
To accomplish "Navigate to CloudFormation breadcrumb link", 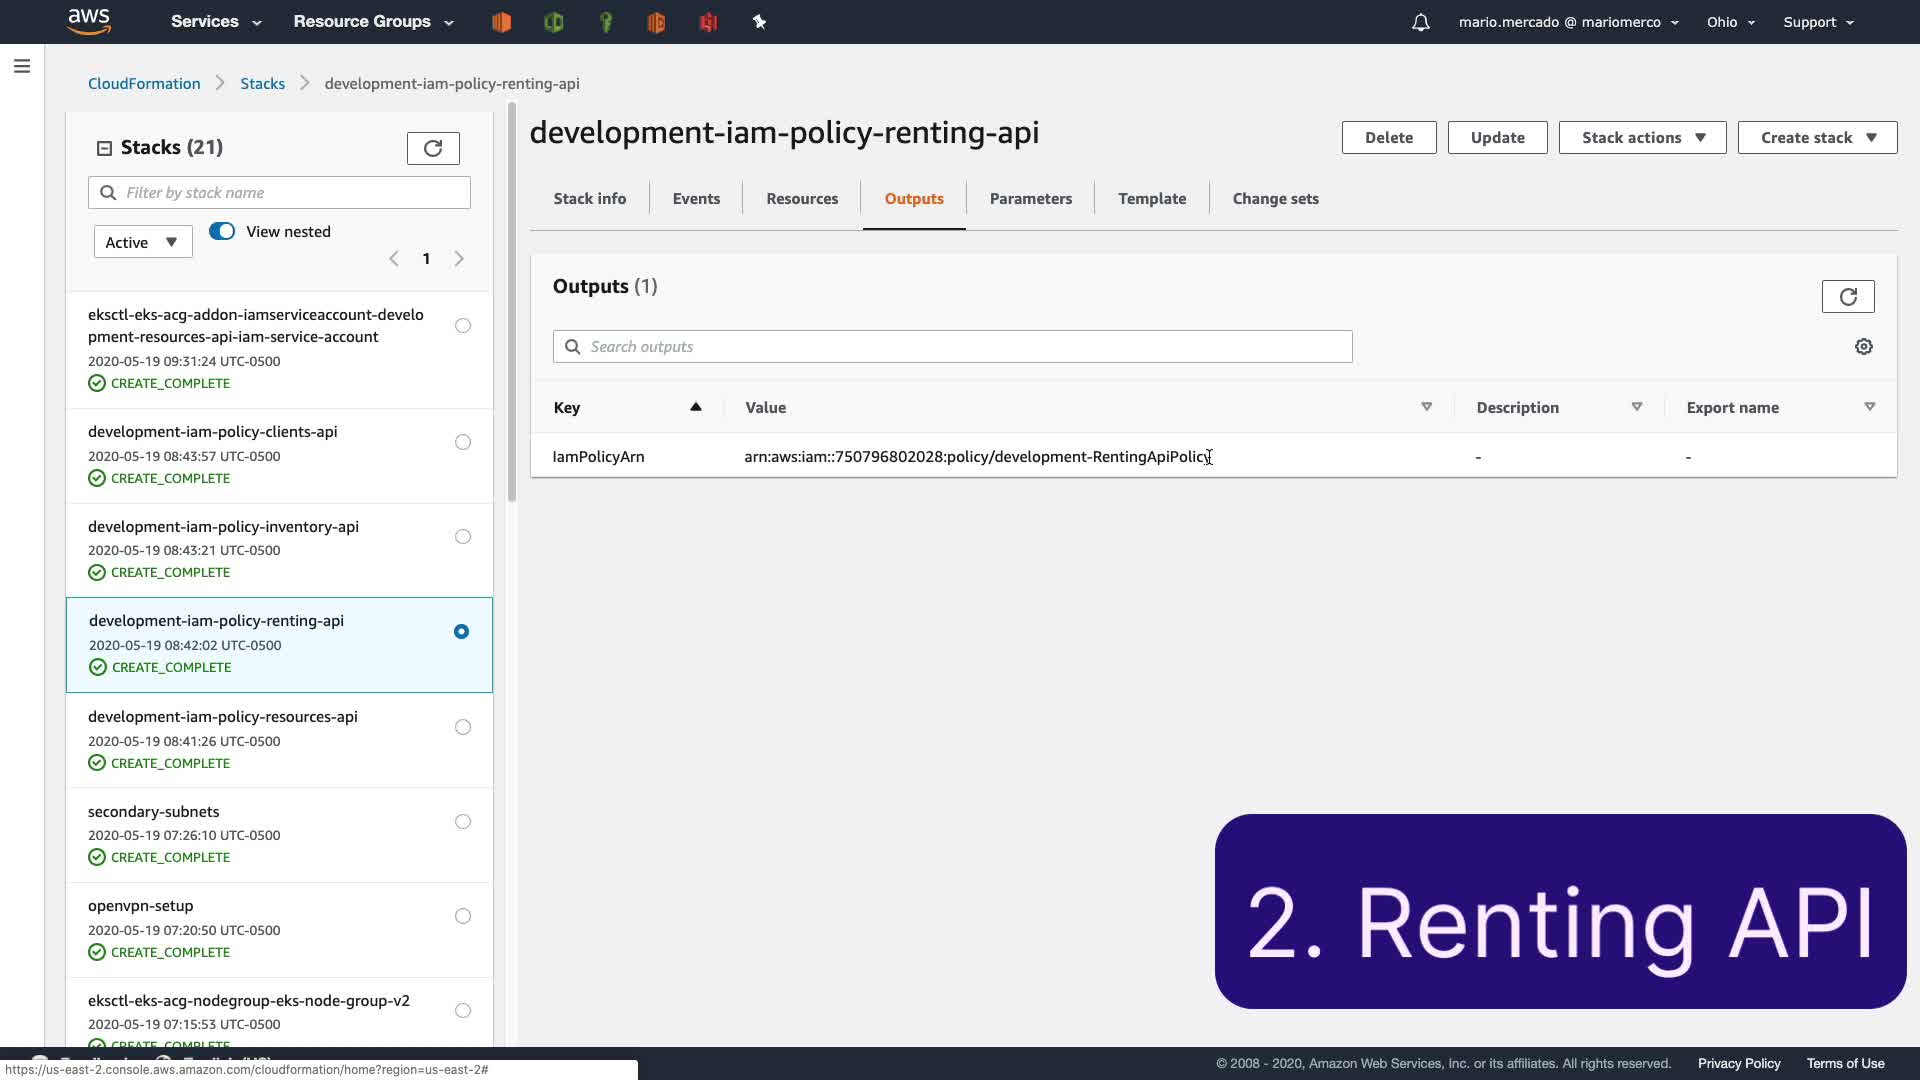I will (x=144, y=83).
